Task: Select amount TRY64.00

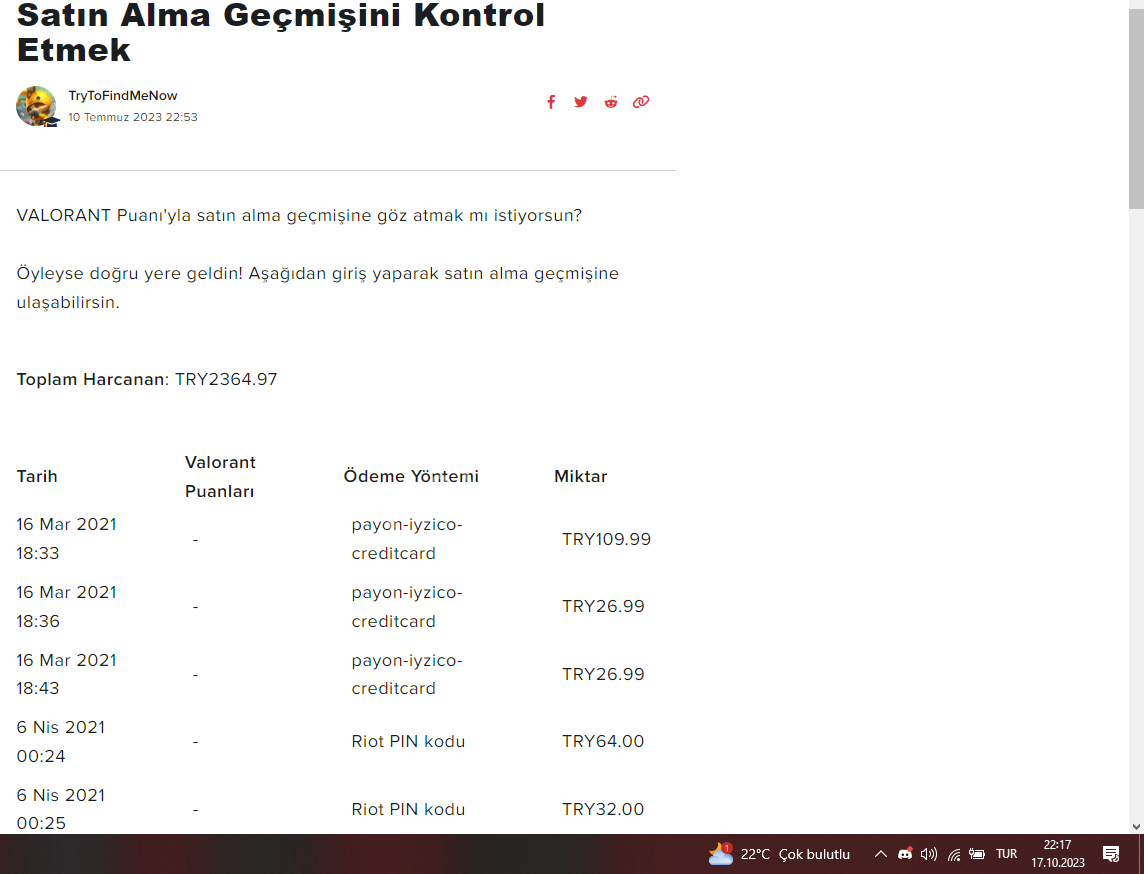Action: coord(603,741)
